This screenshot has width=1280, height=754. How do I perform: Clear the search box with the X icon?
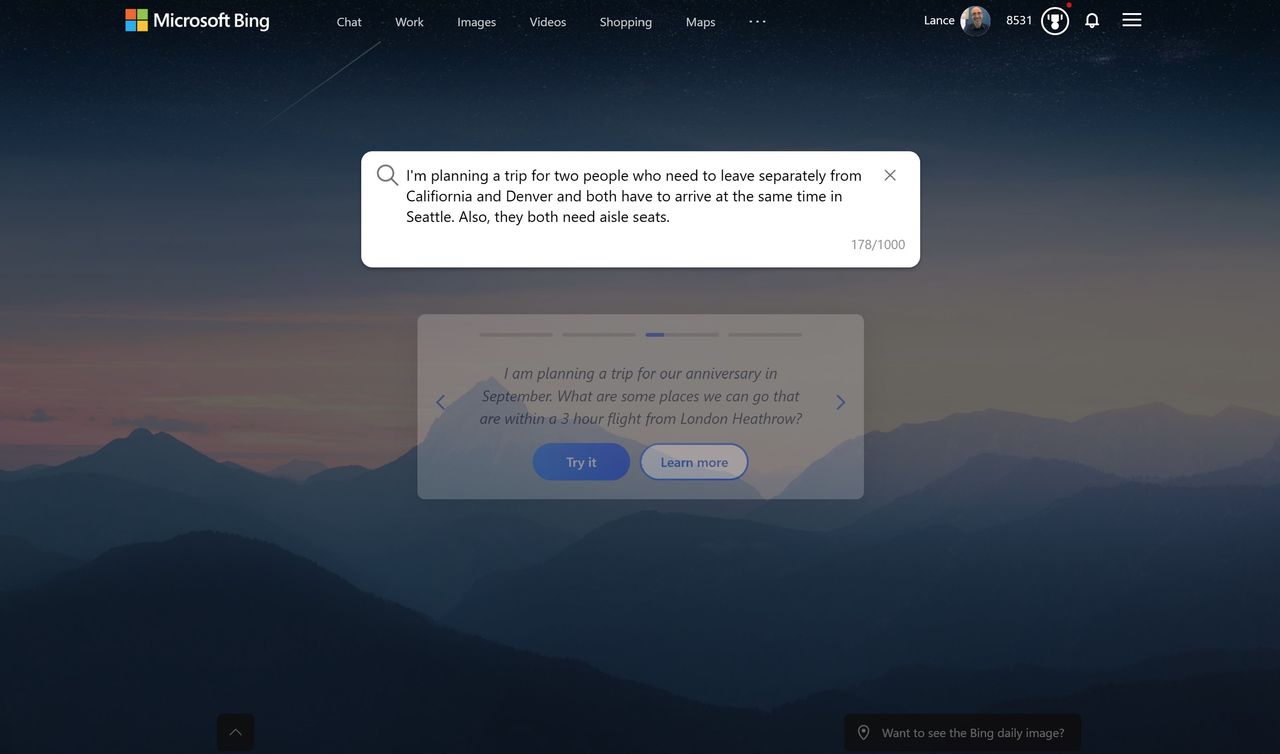tap(890, 175)
